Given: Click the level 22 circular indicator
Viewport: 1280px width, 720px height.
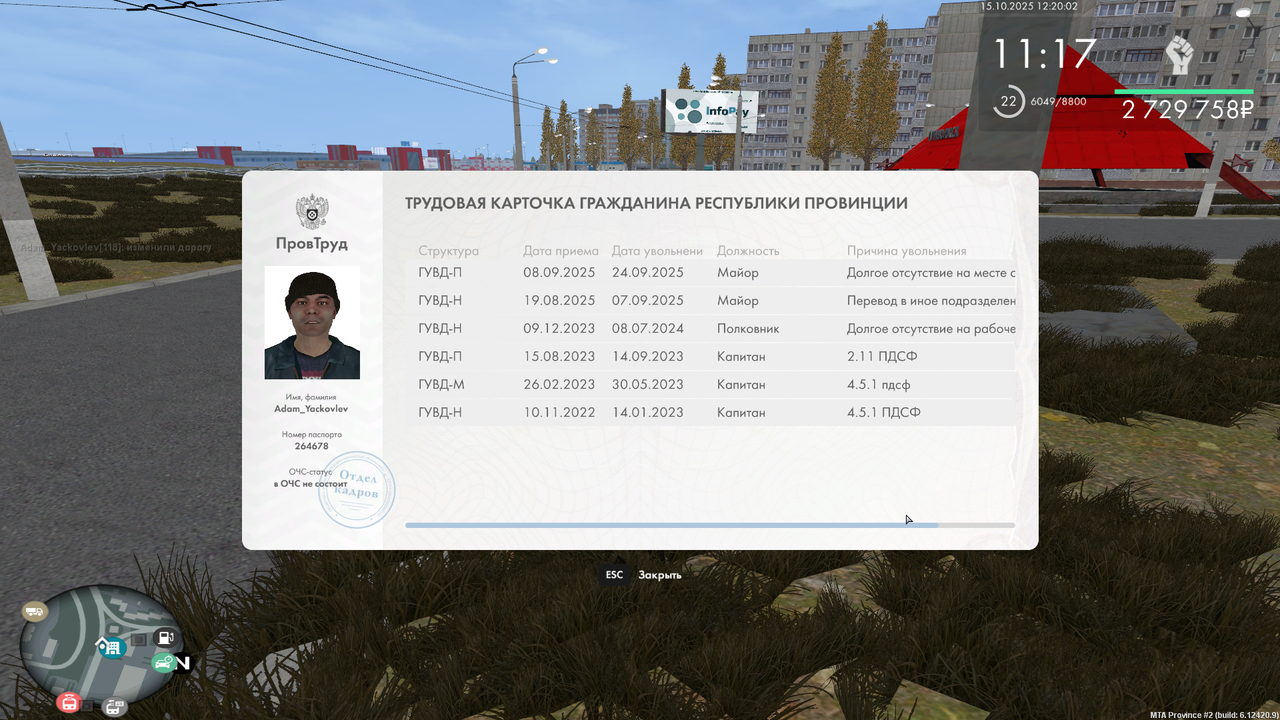Looking at the screenshot, I should 1009,101.
